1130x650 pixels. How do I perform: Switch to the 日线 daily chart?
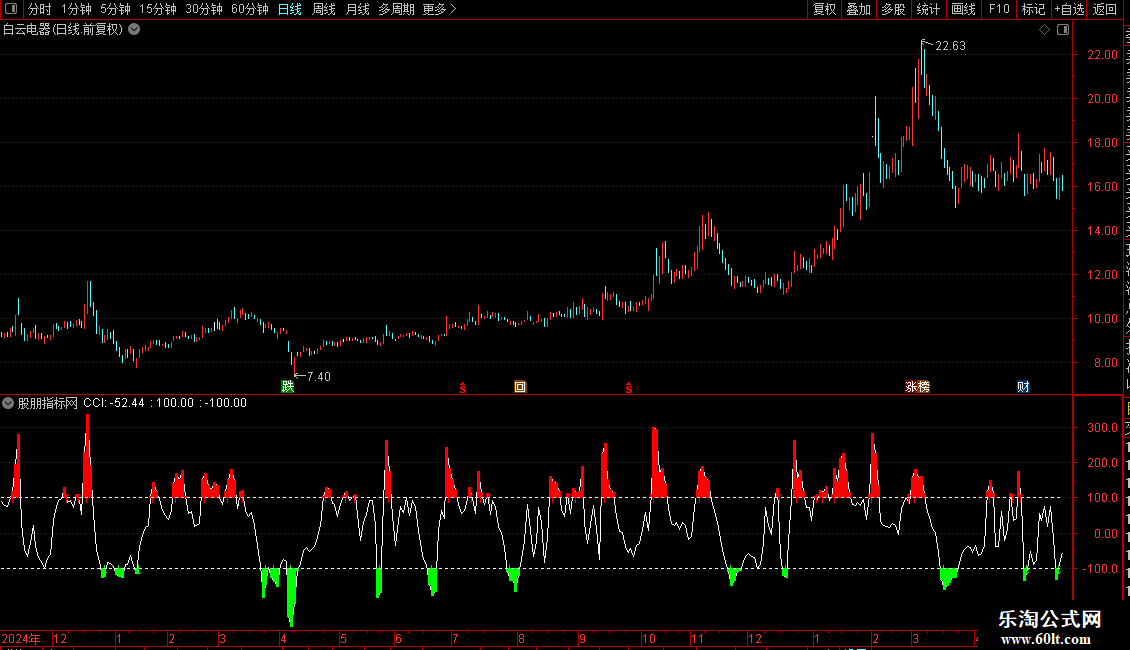pos(290,9)
